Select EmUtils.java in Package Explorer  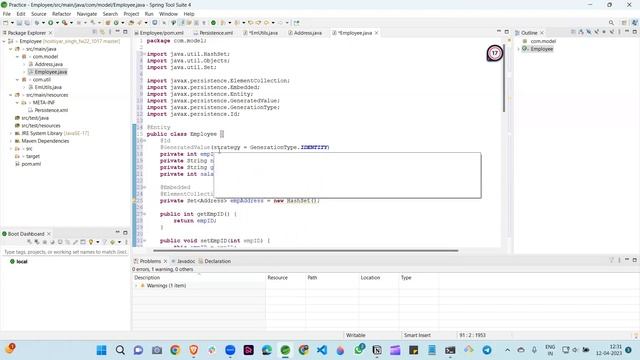48,87
